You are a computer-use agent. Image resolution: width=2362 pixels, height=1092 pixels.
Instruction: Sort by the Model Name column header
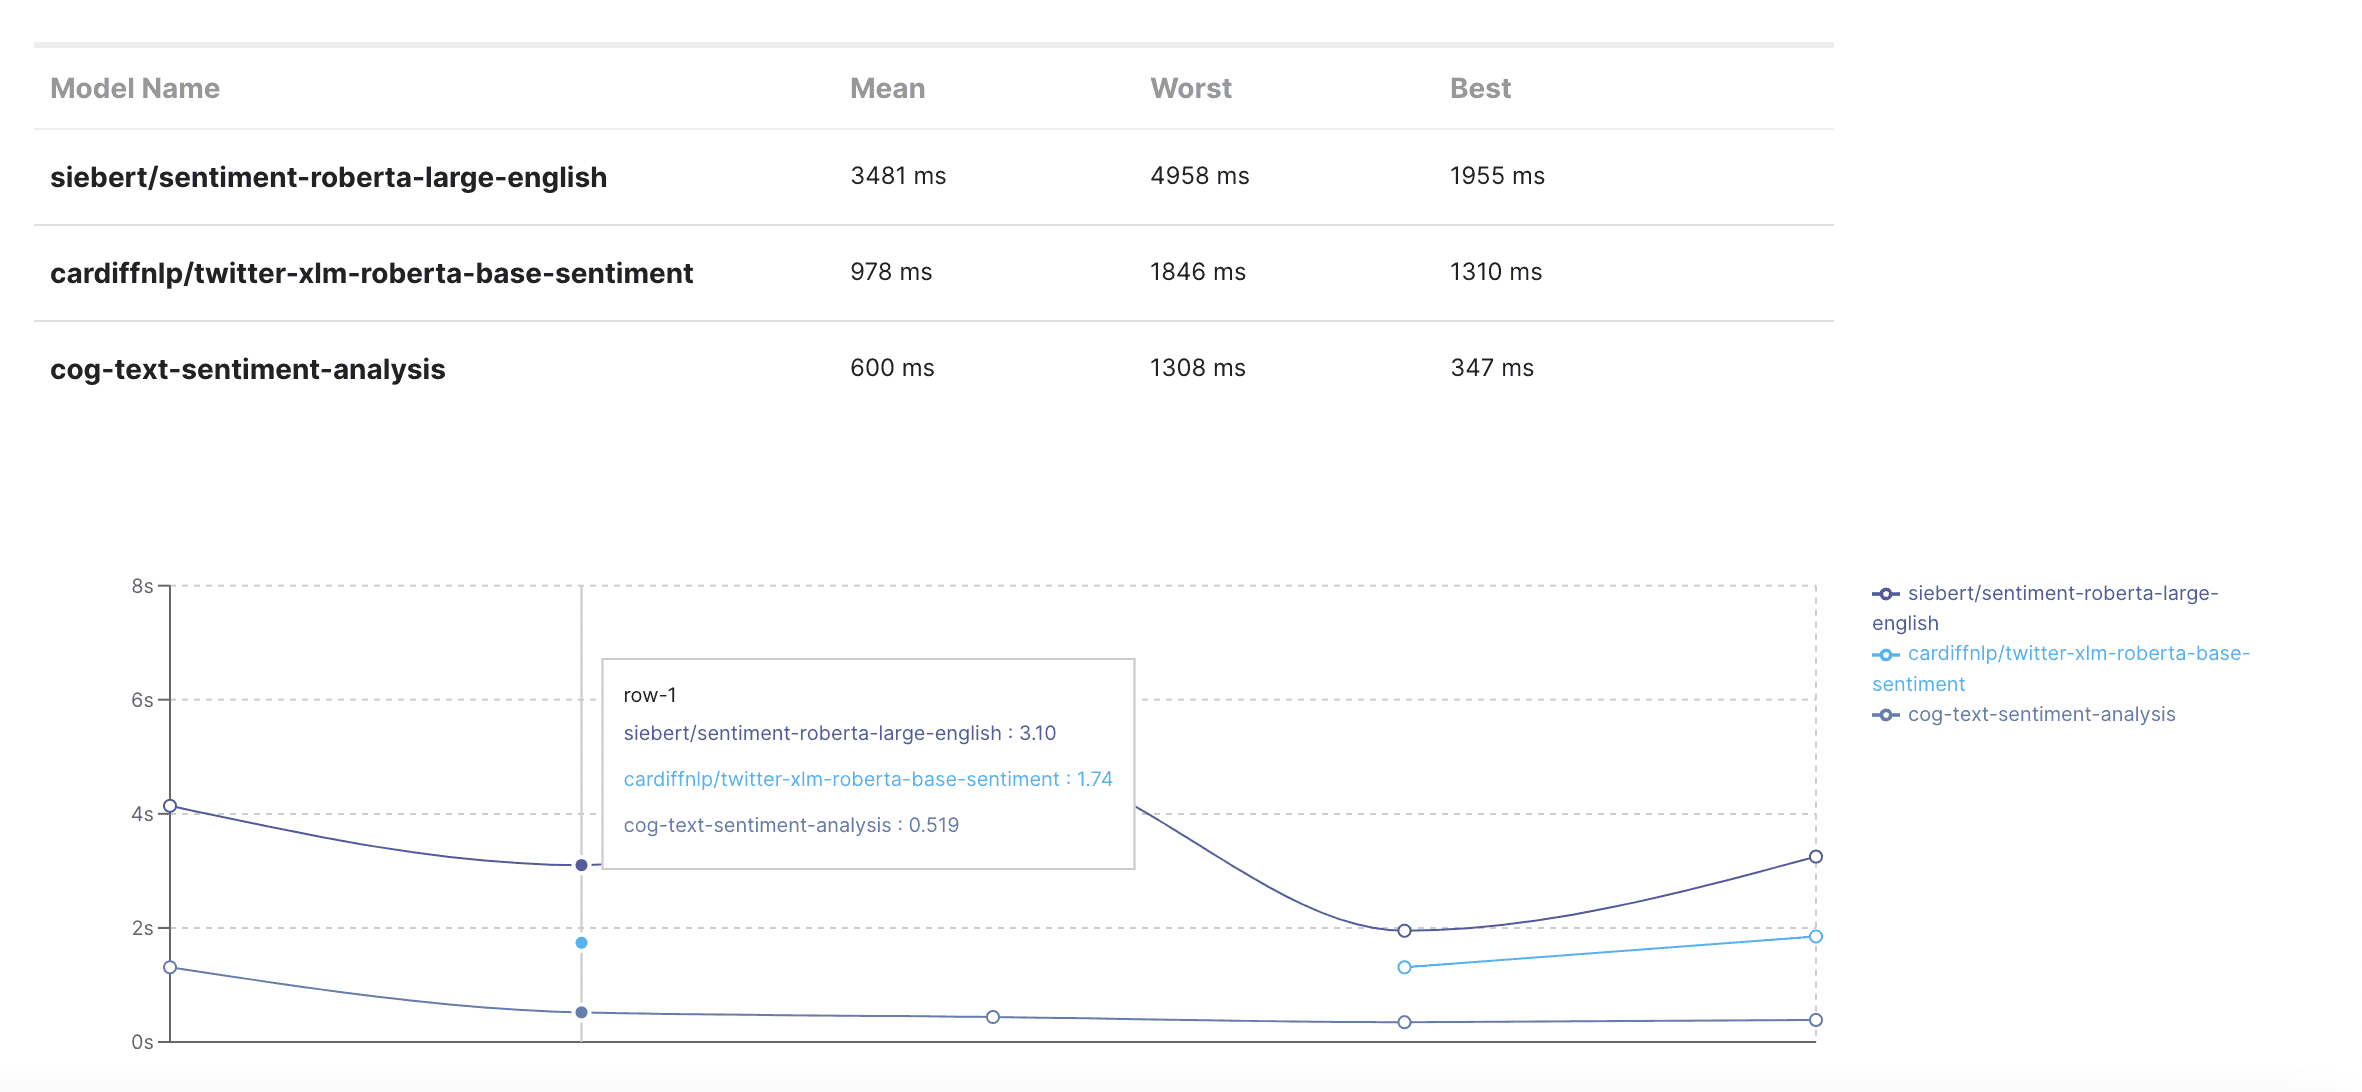135,89
